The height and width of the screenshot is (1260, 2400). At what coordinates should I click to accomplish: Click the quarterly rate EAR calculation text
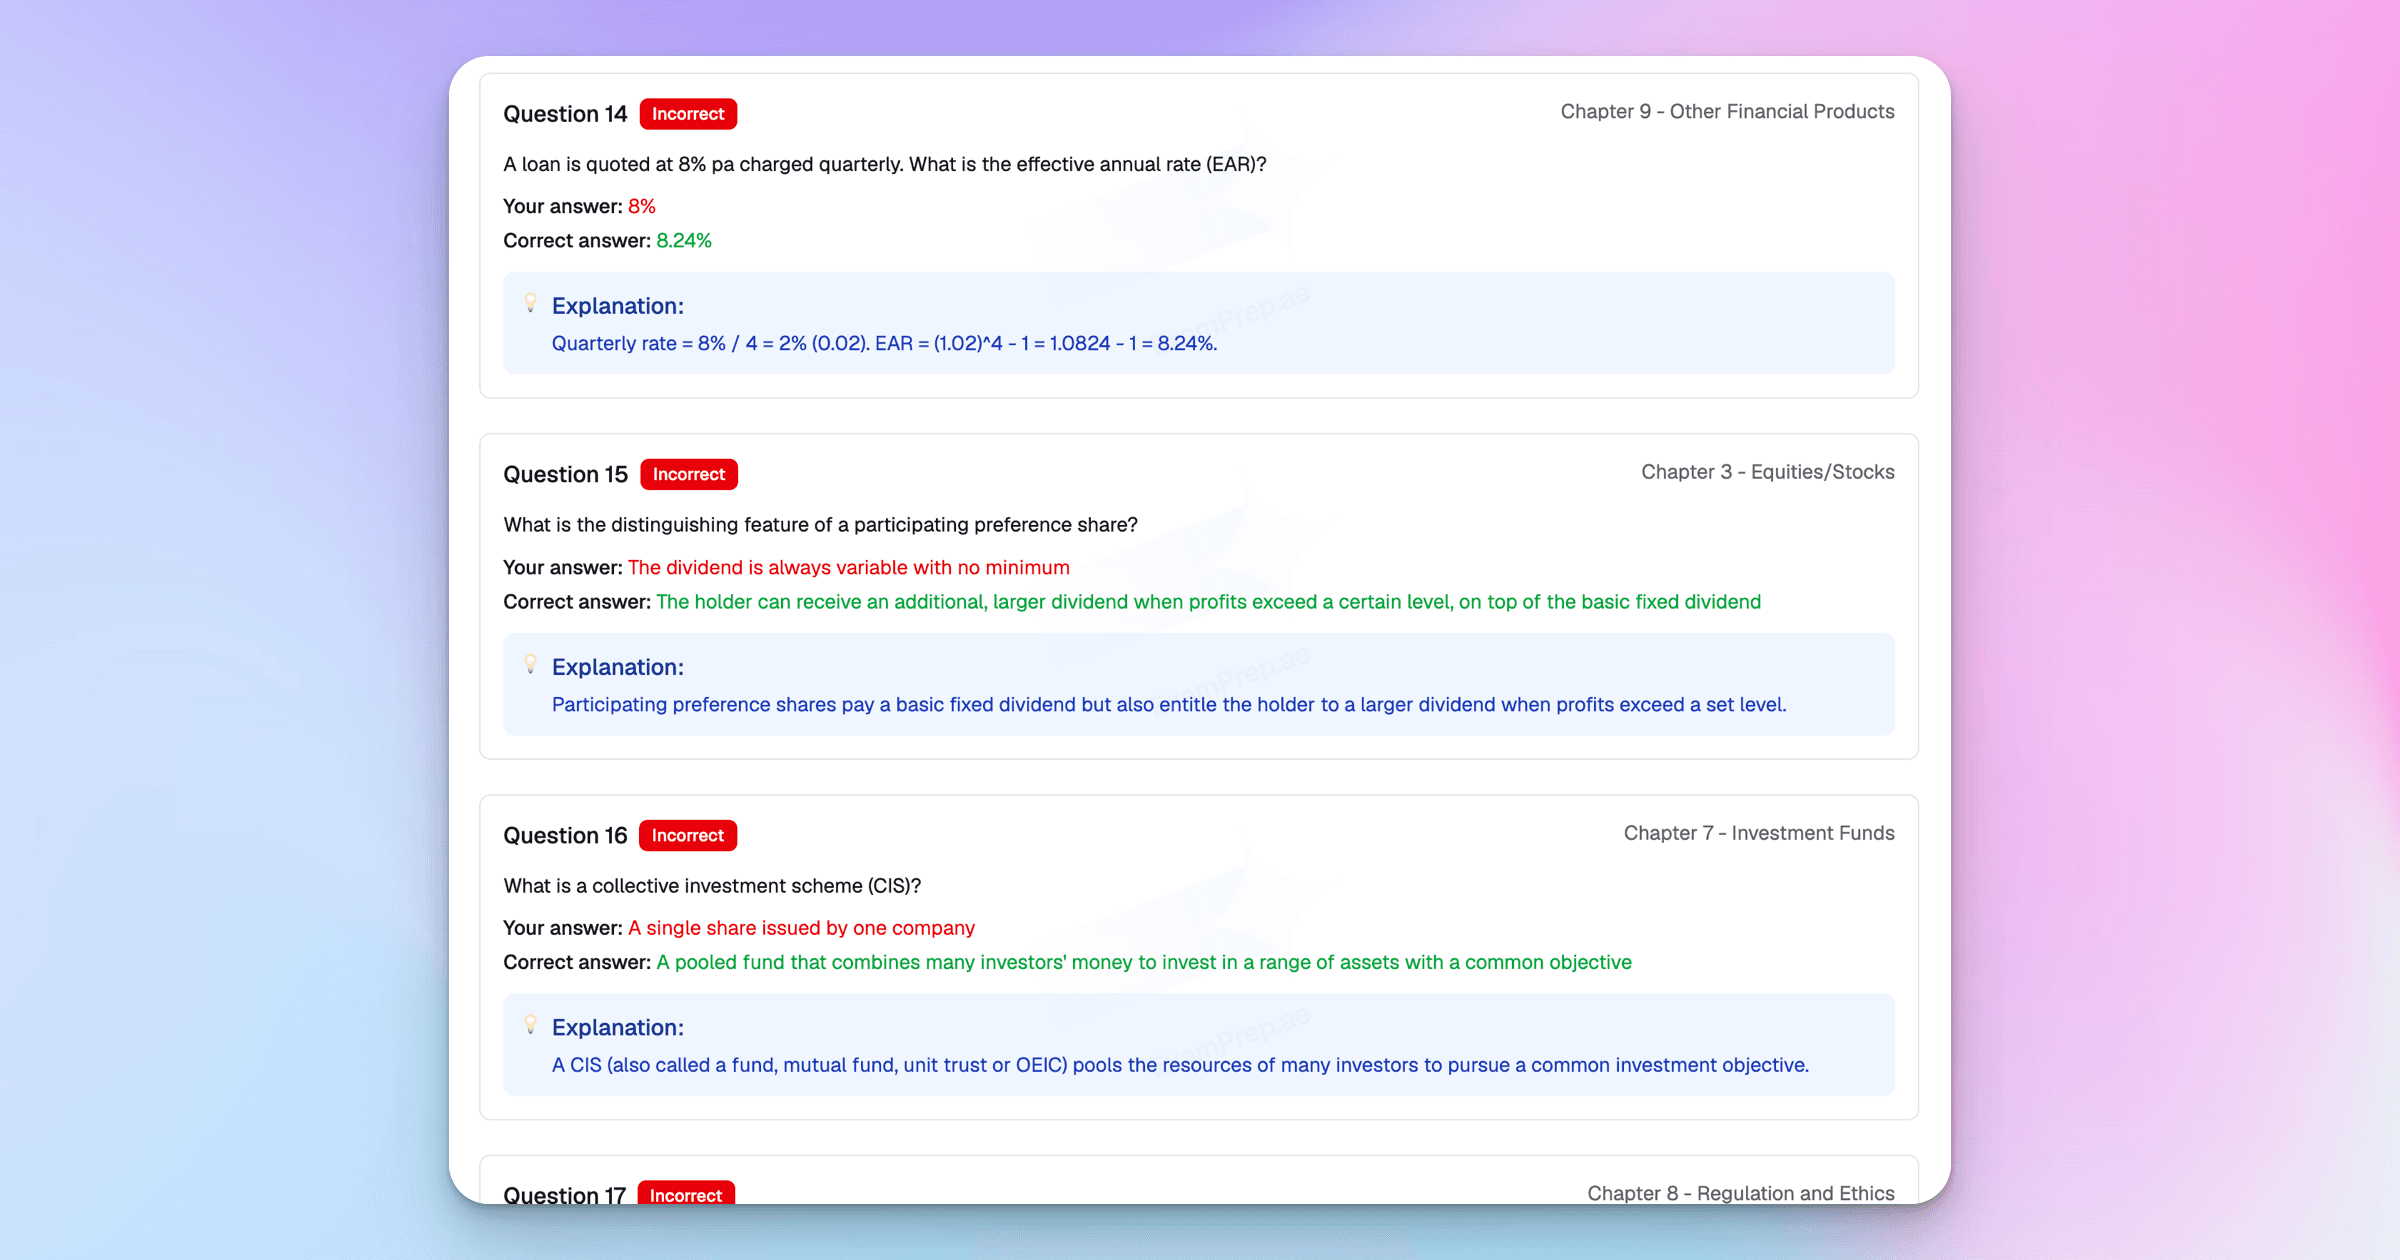[884, 344]
